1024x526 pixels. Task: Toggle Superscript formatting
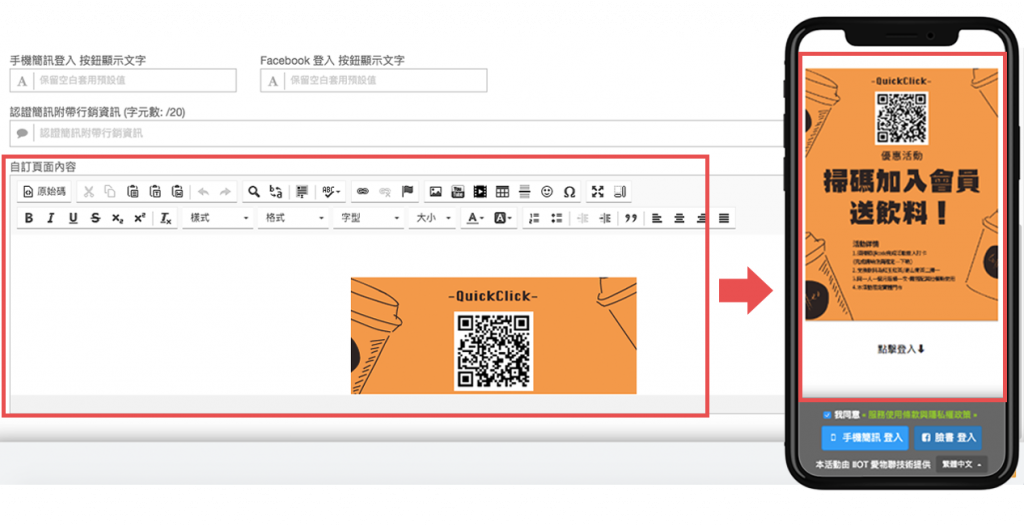(x=140, y=218)
